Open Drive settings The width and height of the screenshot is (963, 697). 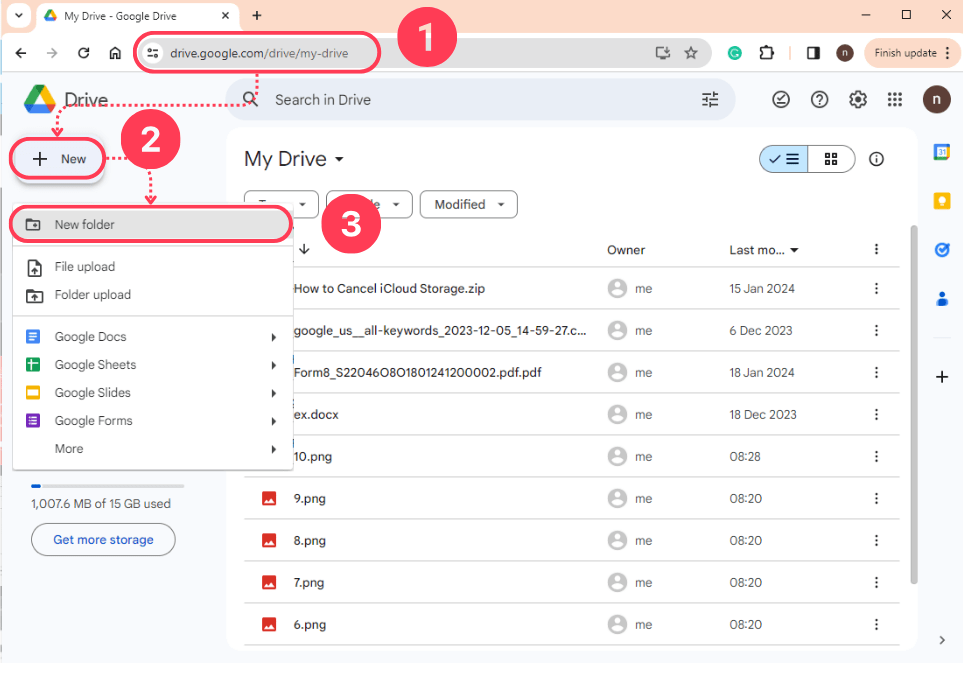pos(857,99)
